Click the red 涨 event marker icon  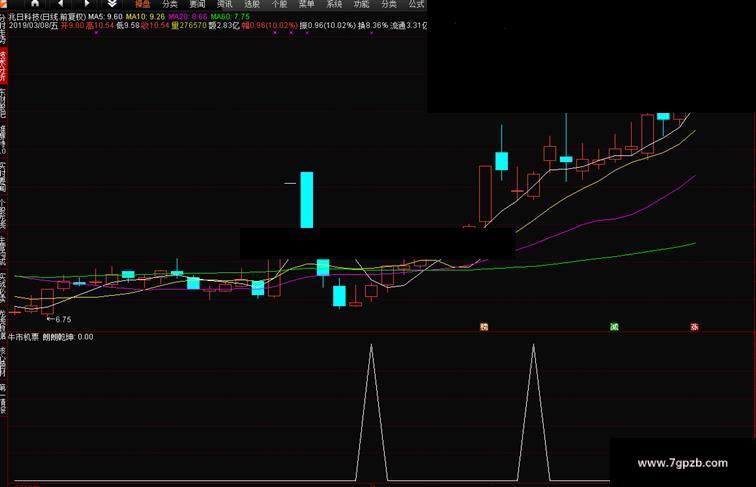point(694,327)
